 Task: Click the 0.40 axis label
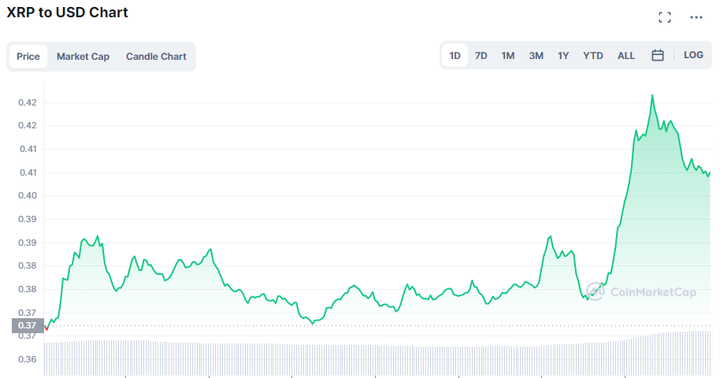[27, 195]
